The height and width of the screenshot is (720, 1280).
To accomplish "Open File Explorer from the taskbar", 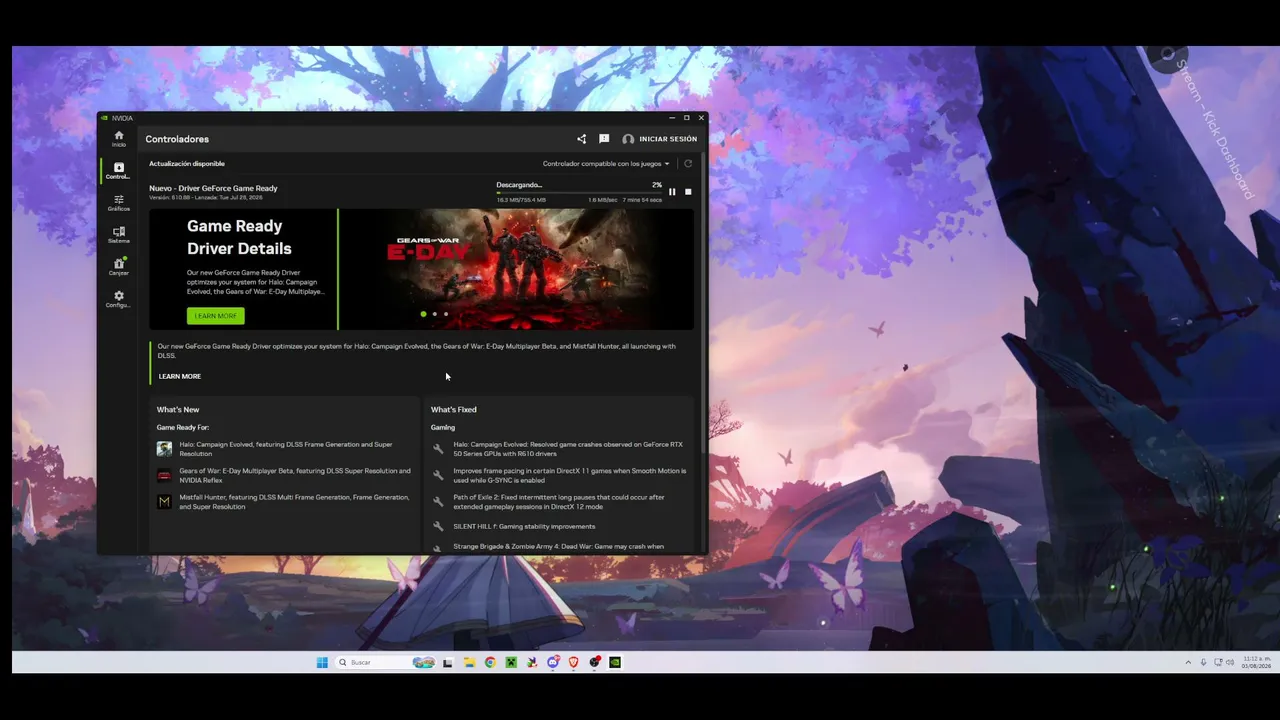I will pos(469,662).
